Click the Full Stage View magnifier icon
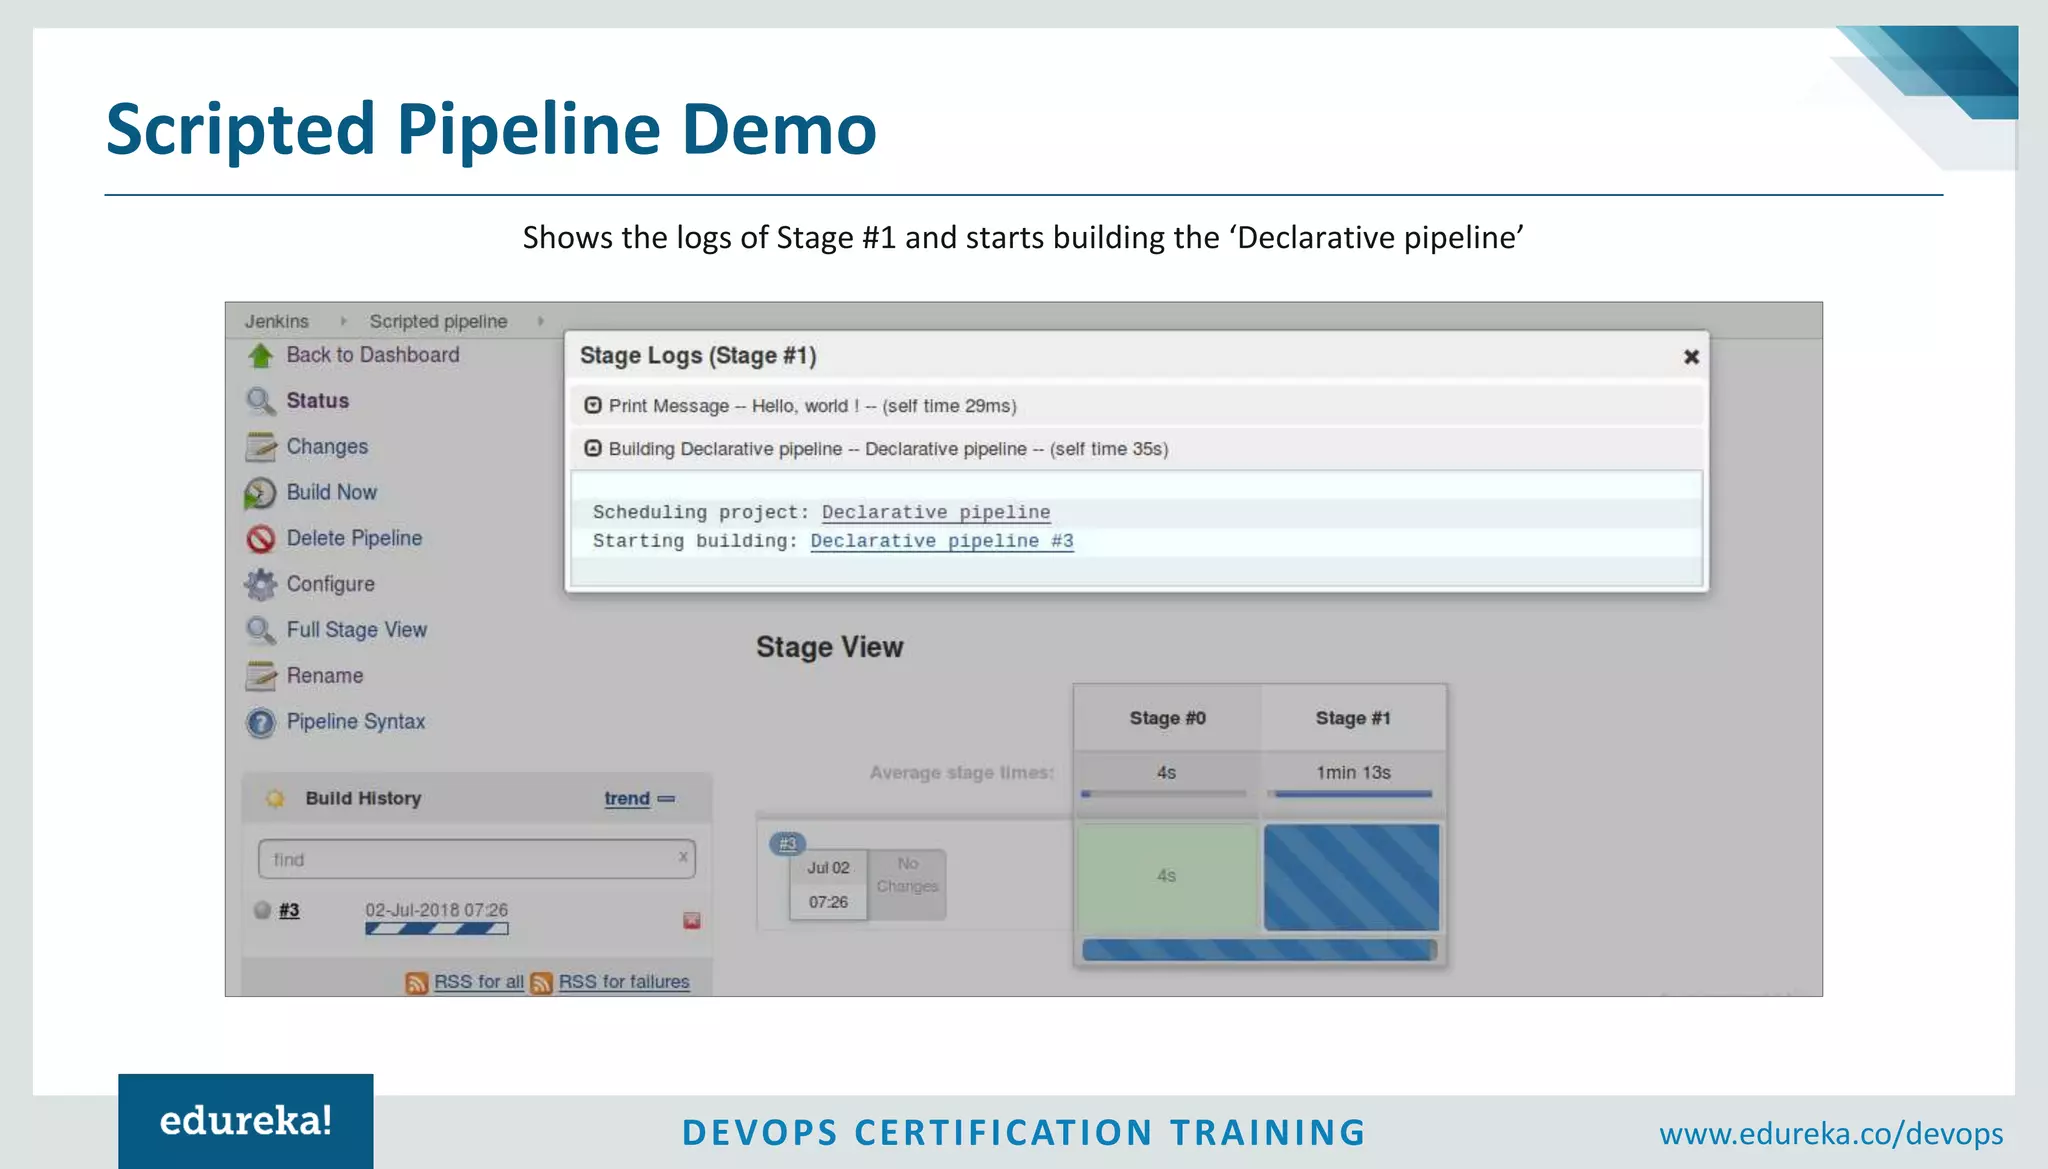Viewport: 2048px width, 1169px height. (x=260, y=630)
